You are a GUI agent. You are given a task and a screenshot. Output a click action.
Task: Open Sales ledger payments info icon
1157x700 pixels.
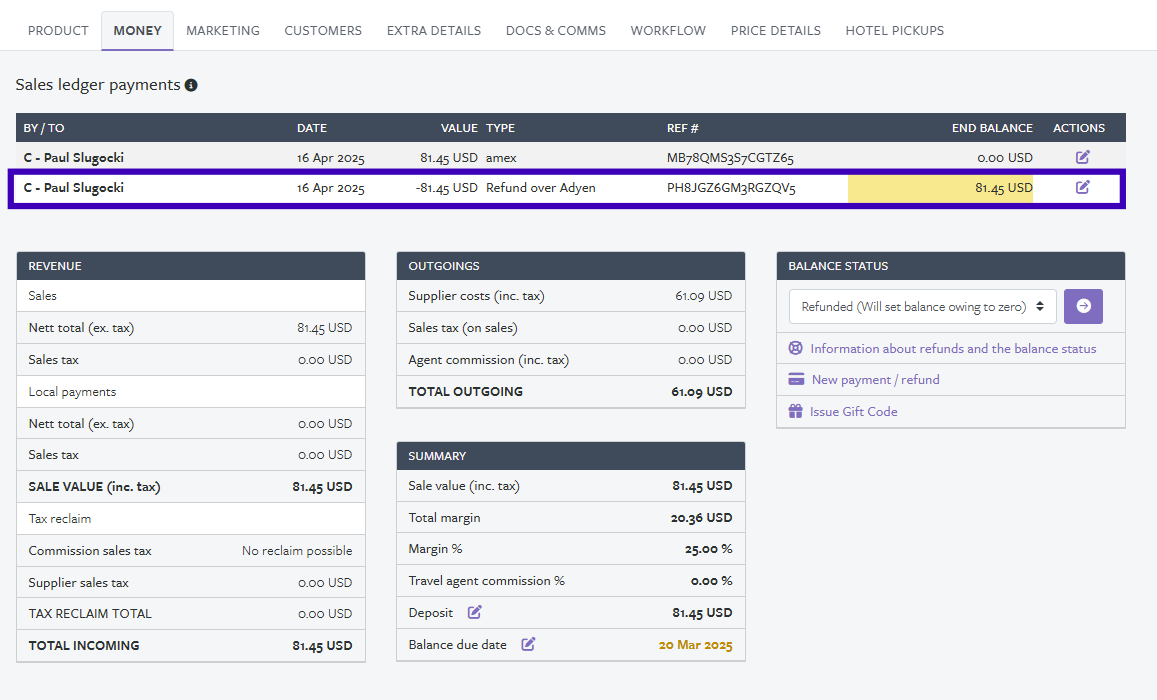tap(191, 86)
